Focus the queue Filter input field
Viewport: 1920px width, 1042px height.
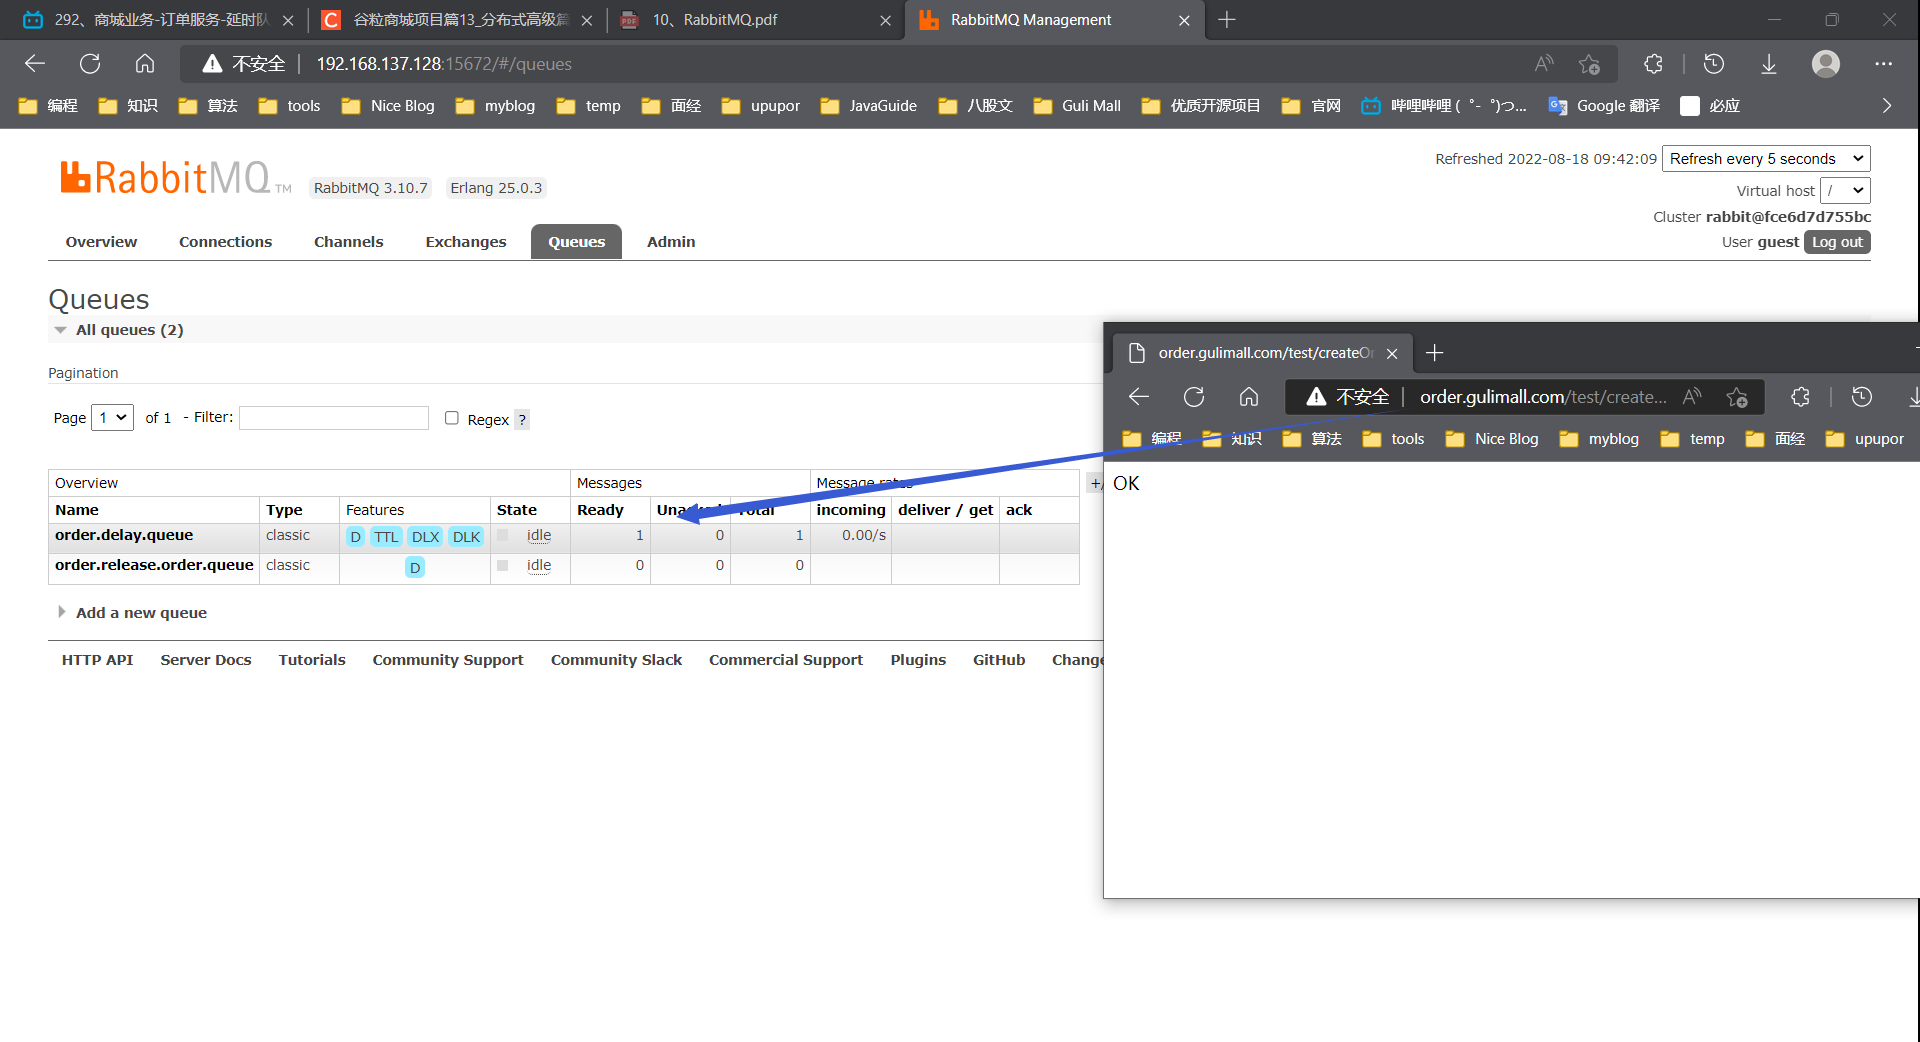click(x=334, y=418)
